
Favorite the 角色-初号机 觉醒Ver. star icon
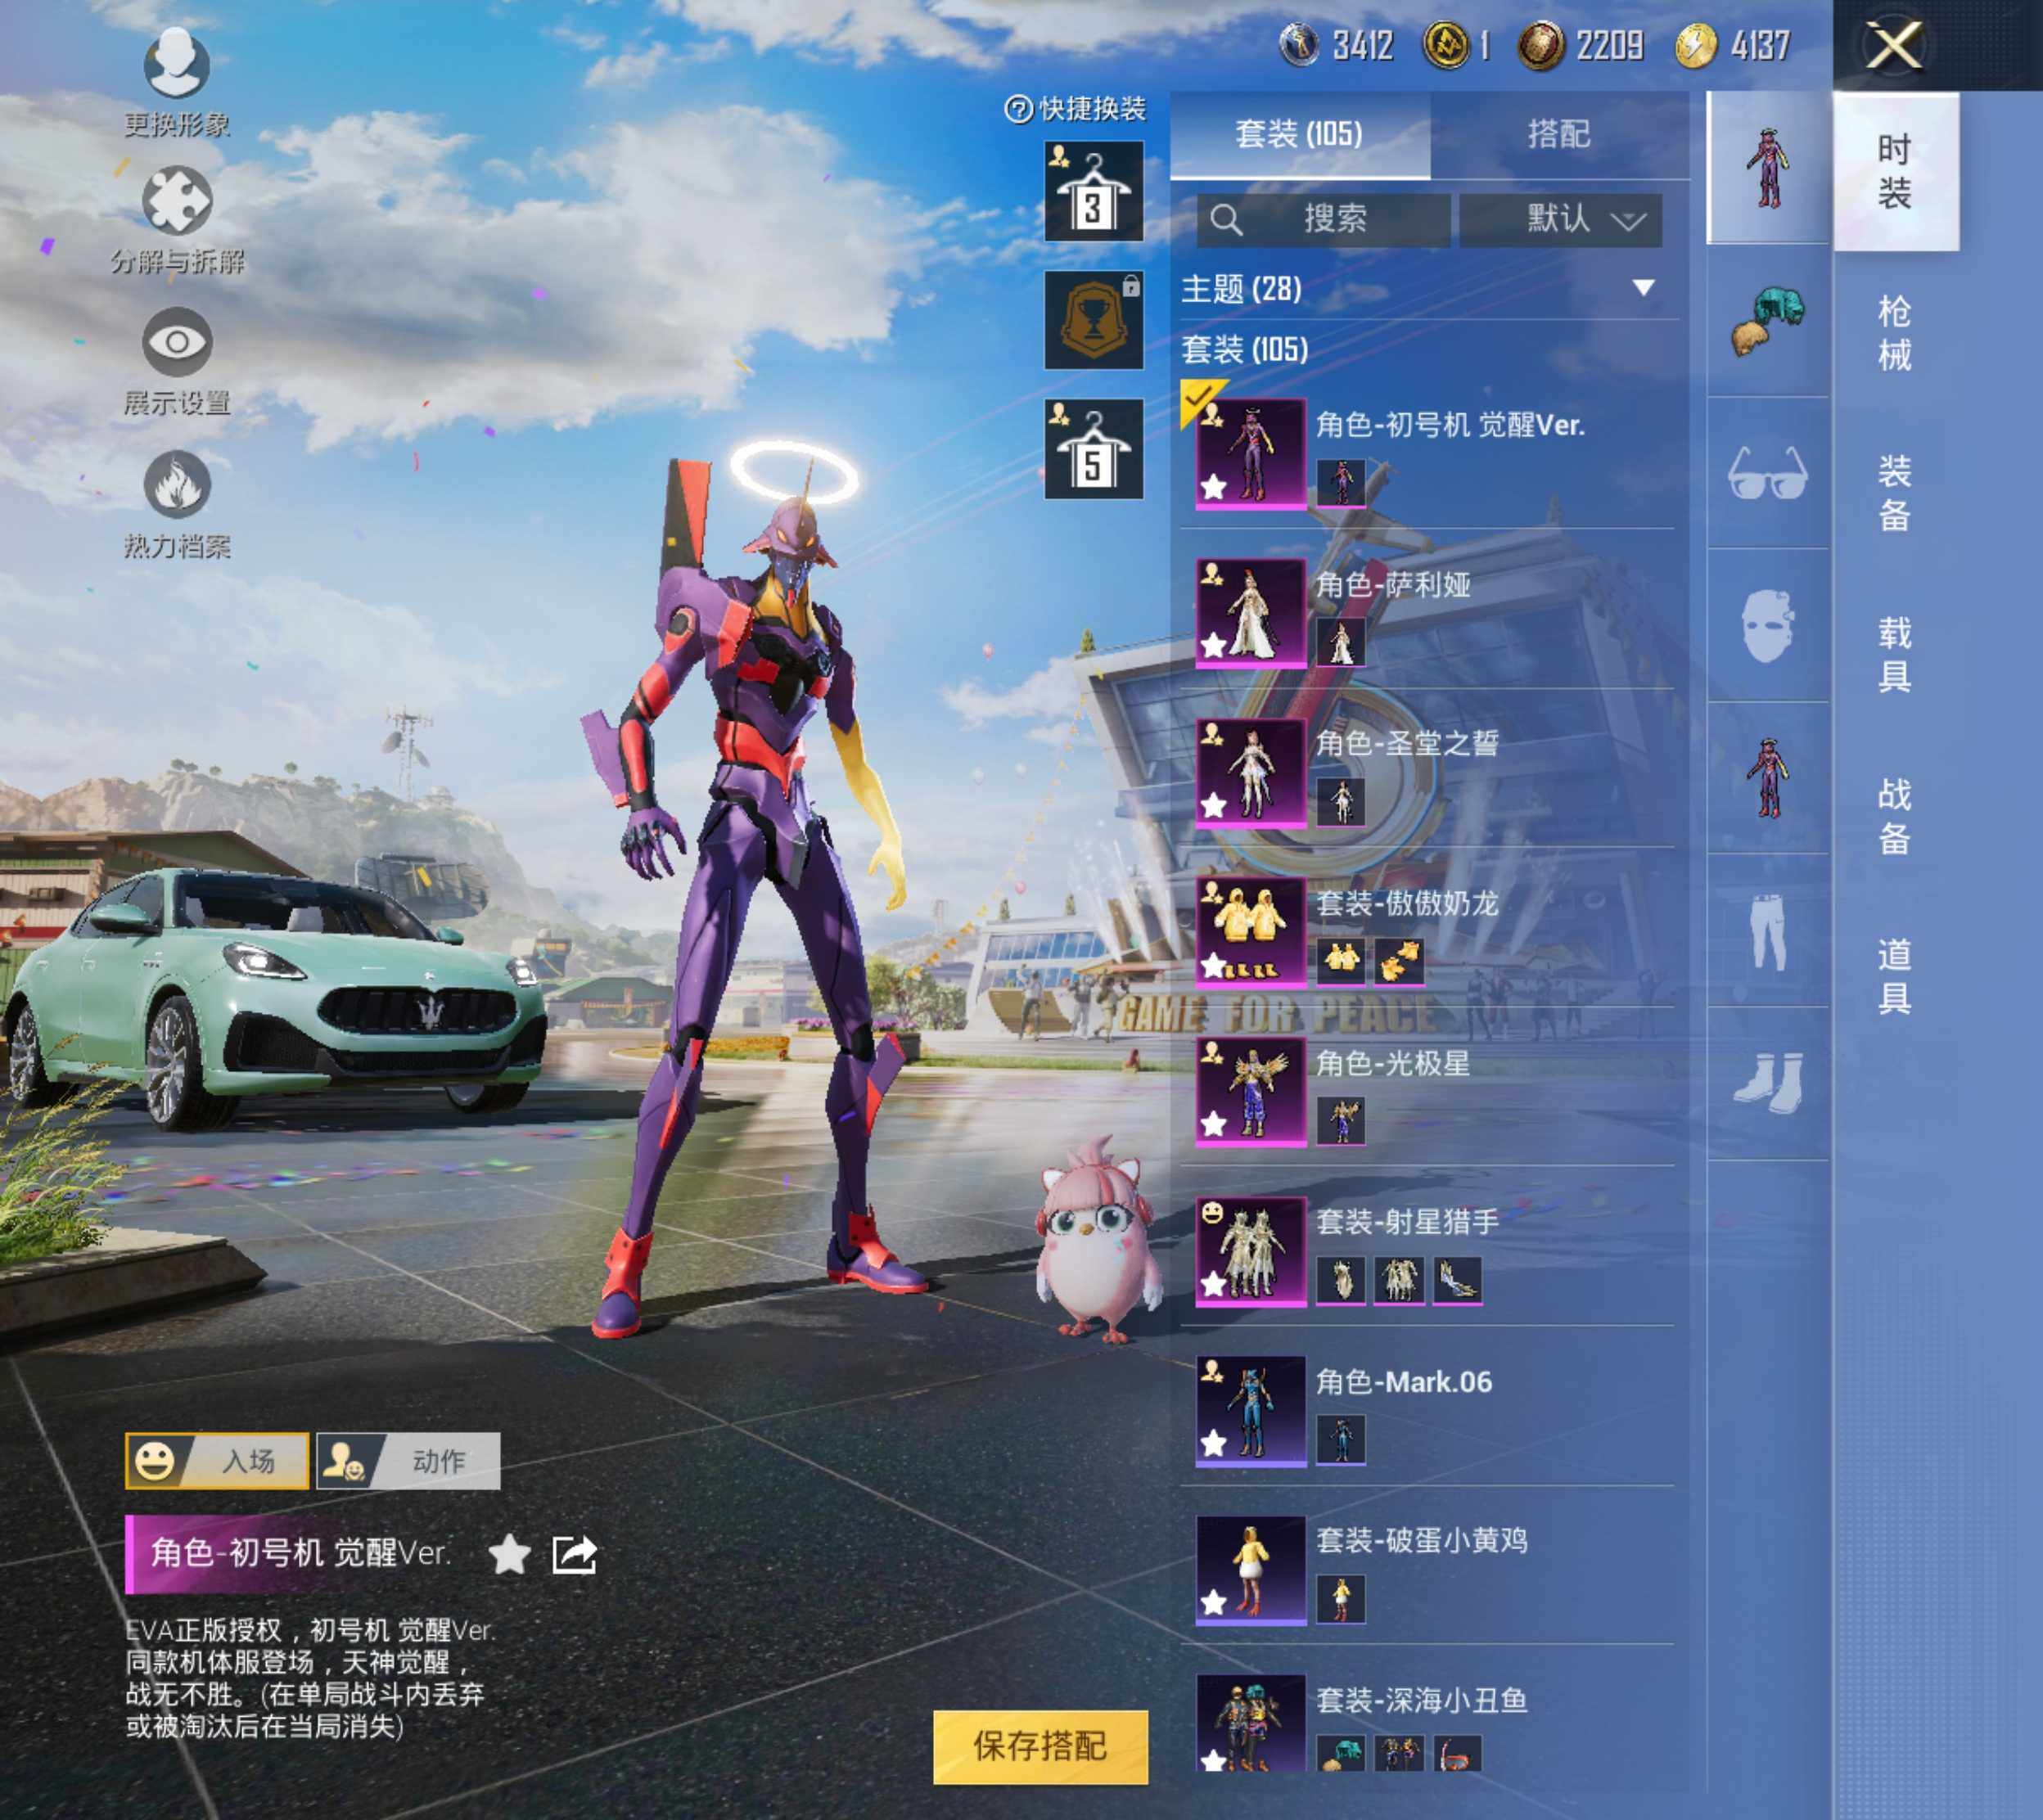(x=509, y=1555)
